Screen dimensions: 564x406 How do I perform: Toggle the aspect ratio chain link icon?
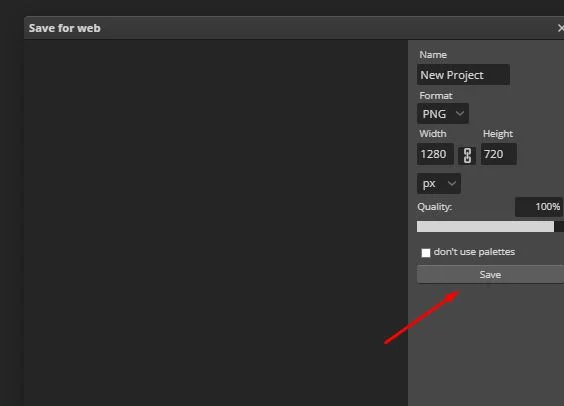467,155
